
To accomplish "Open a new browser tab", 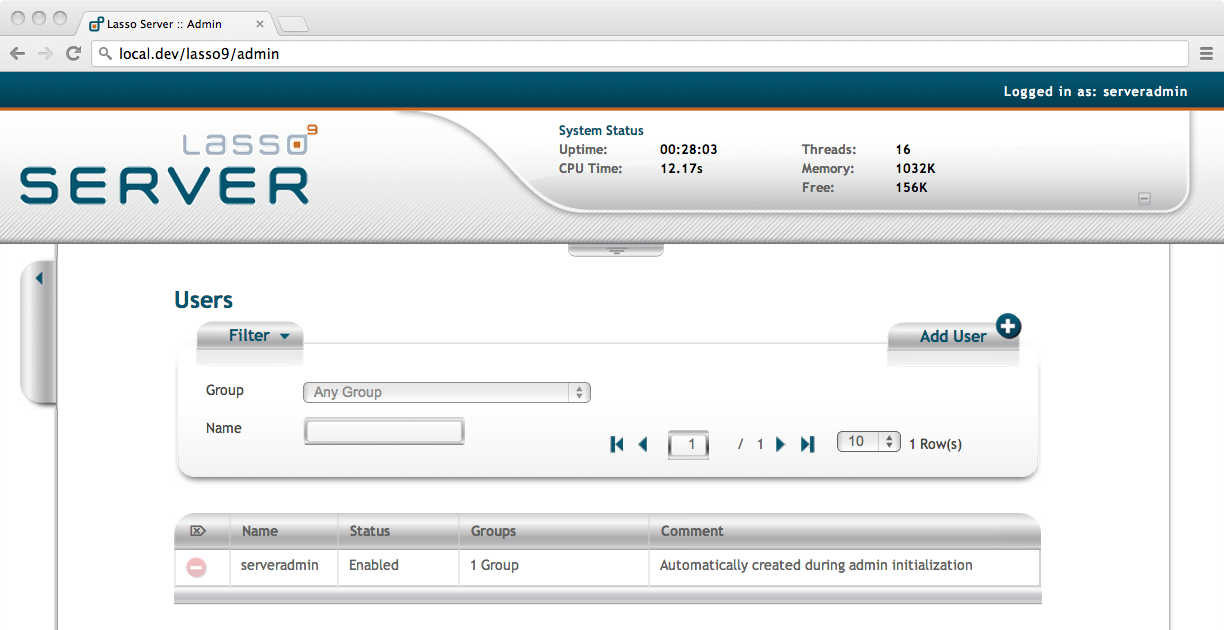I will [x=292, y=24].
